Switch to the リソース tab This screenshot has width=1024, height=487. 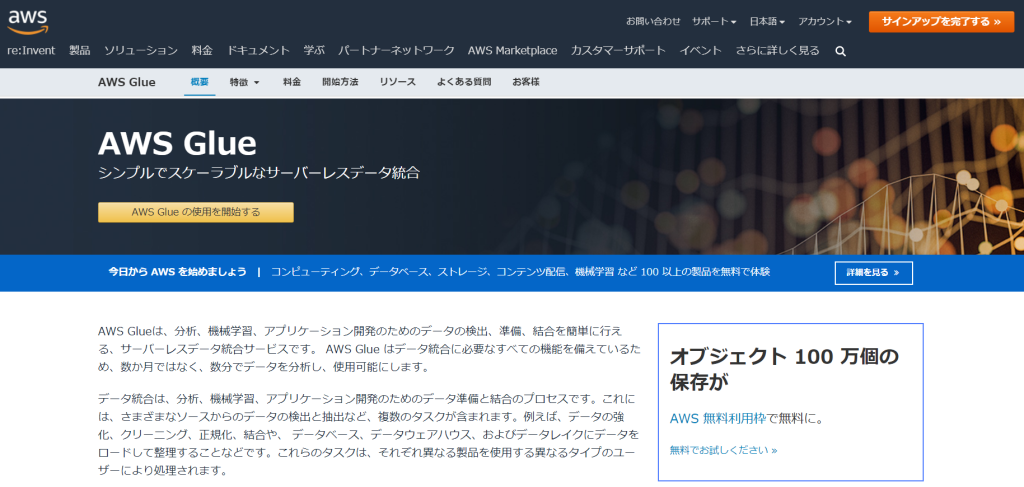coord(398,82)
